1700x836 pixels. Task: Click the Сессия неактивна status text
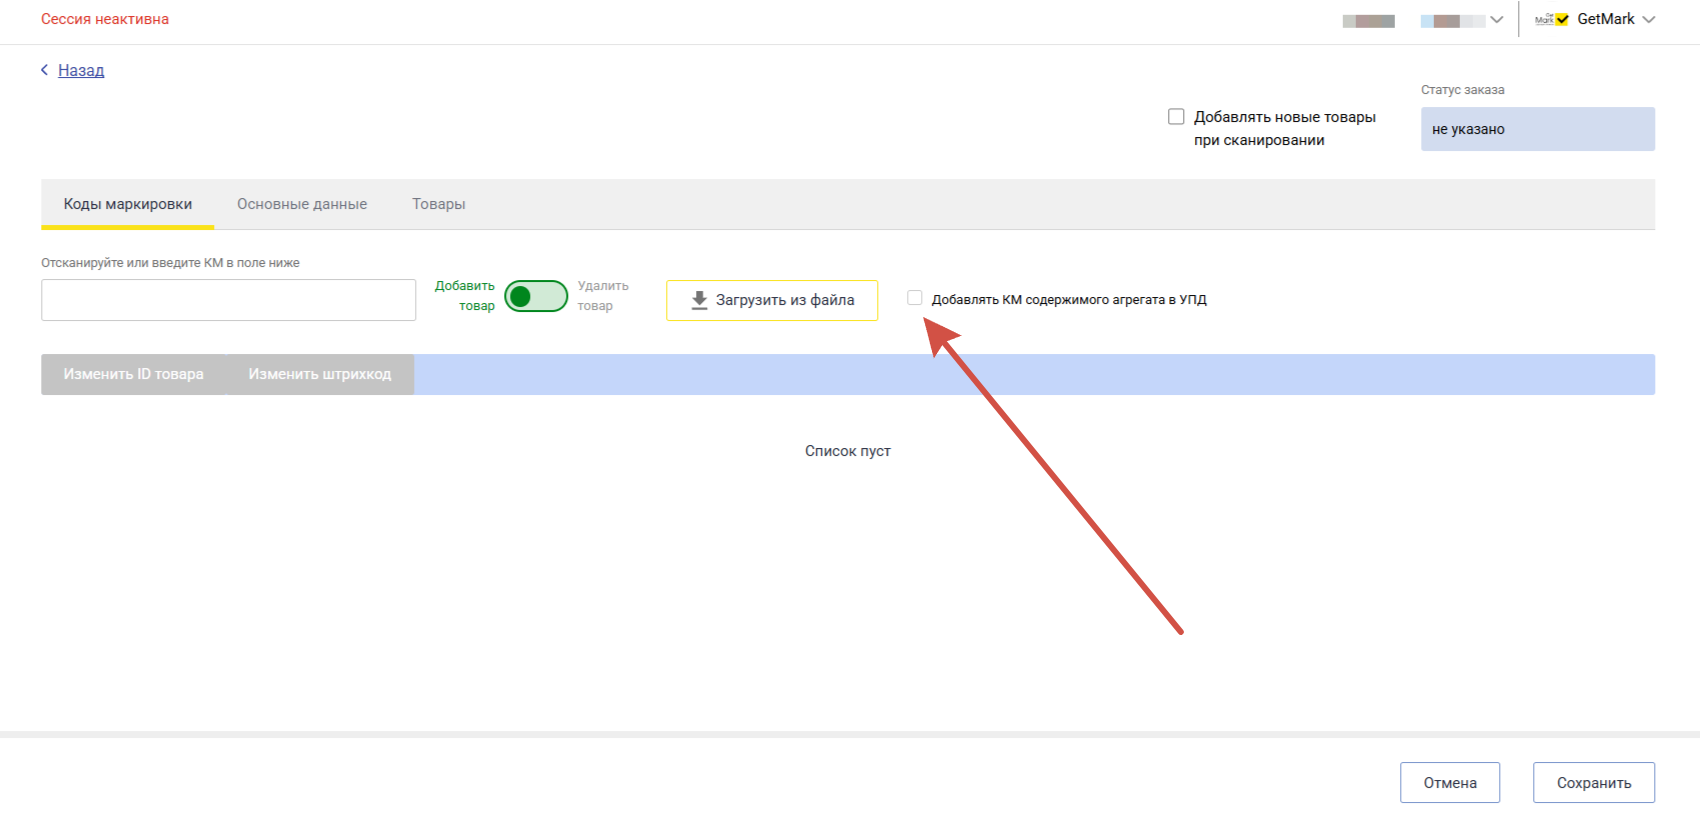click(105, 19)
